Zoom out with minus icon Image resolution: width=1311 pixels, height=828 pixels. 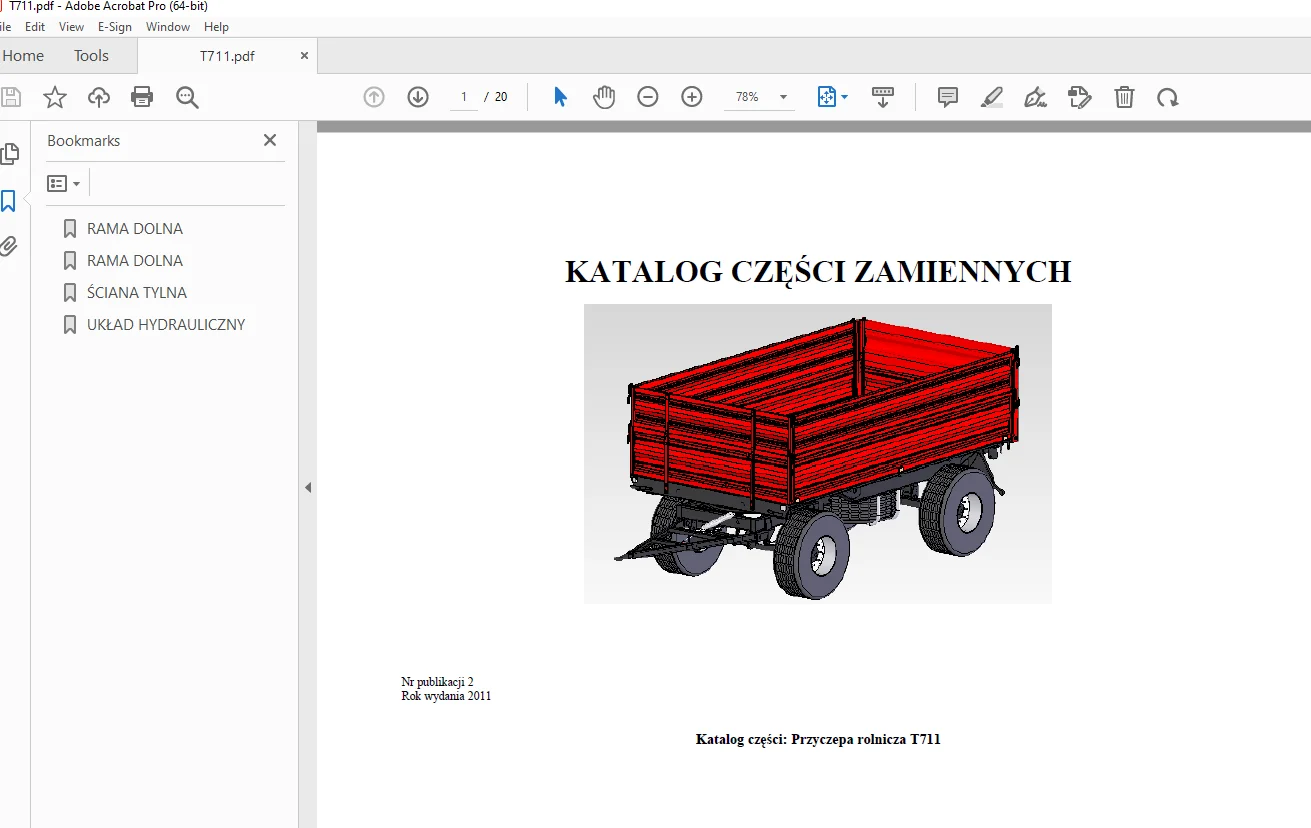(x=648, y=97)
